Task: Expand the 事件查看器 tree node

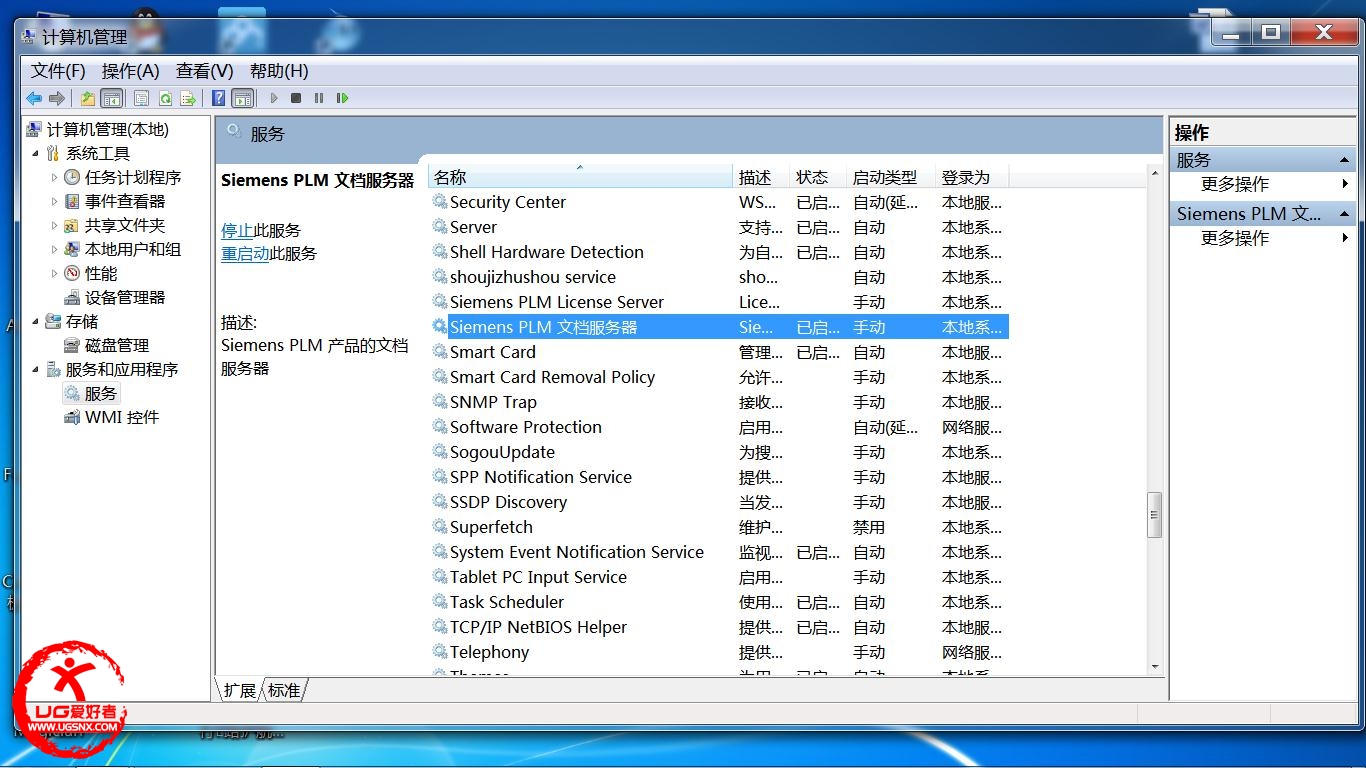Action: point(54,202)
